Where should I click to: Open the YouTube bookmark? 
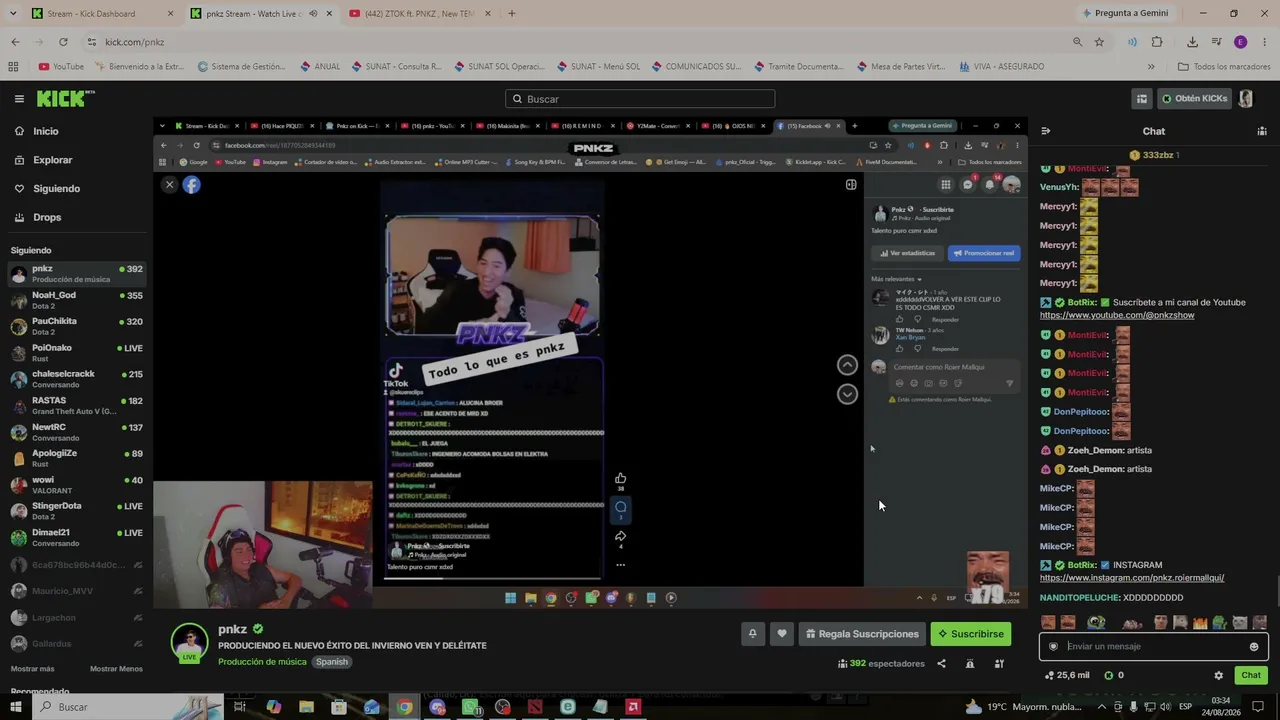[61, 67]
